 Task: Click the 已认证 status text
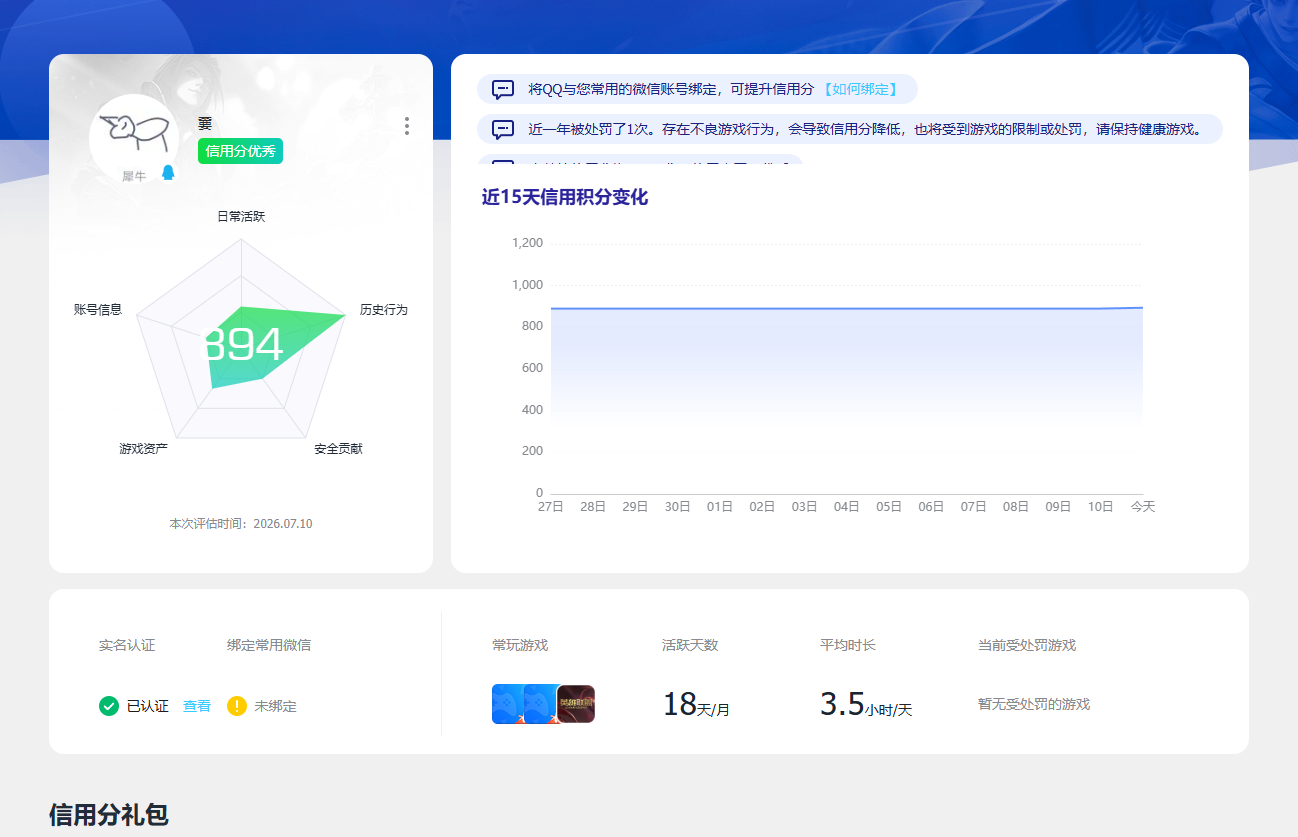[147, 706]
